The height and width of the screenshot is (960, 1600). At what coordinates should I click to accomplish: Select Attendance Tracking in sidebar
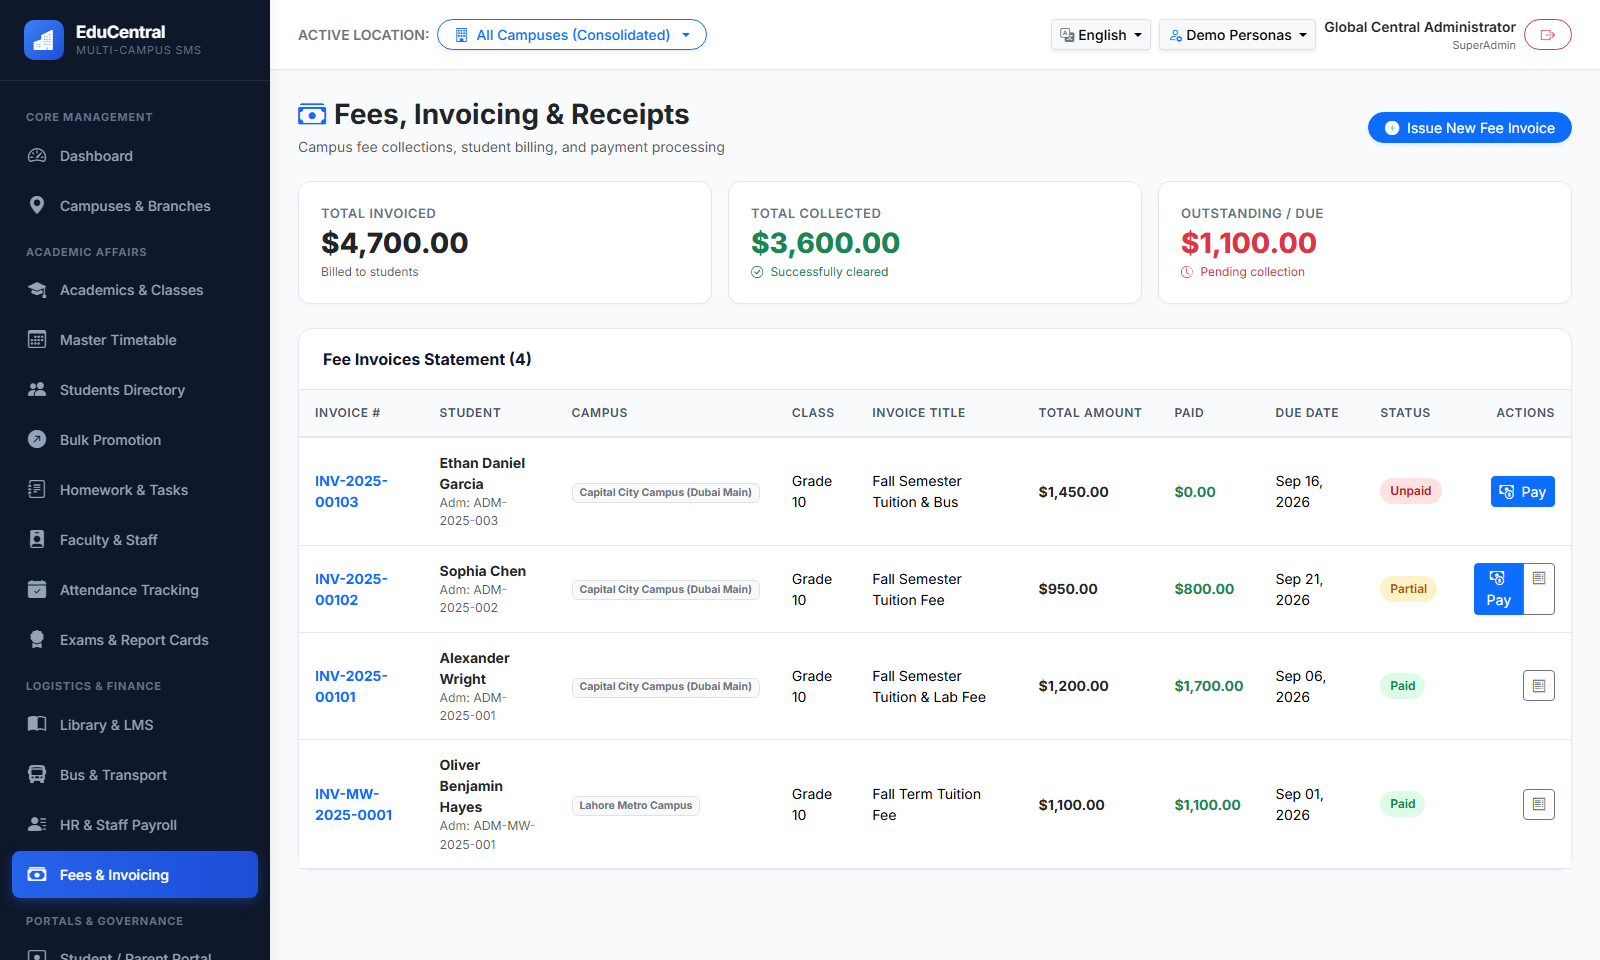135,590
